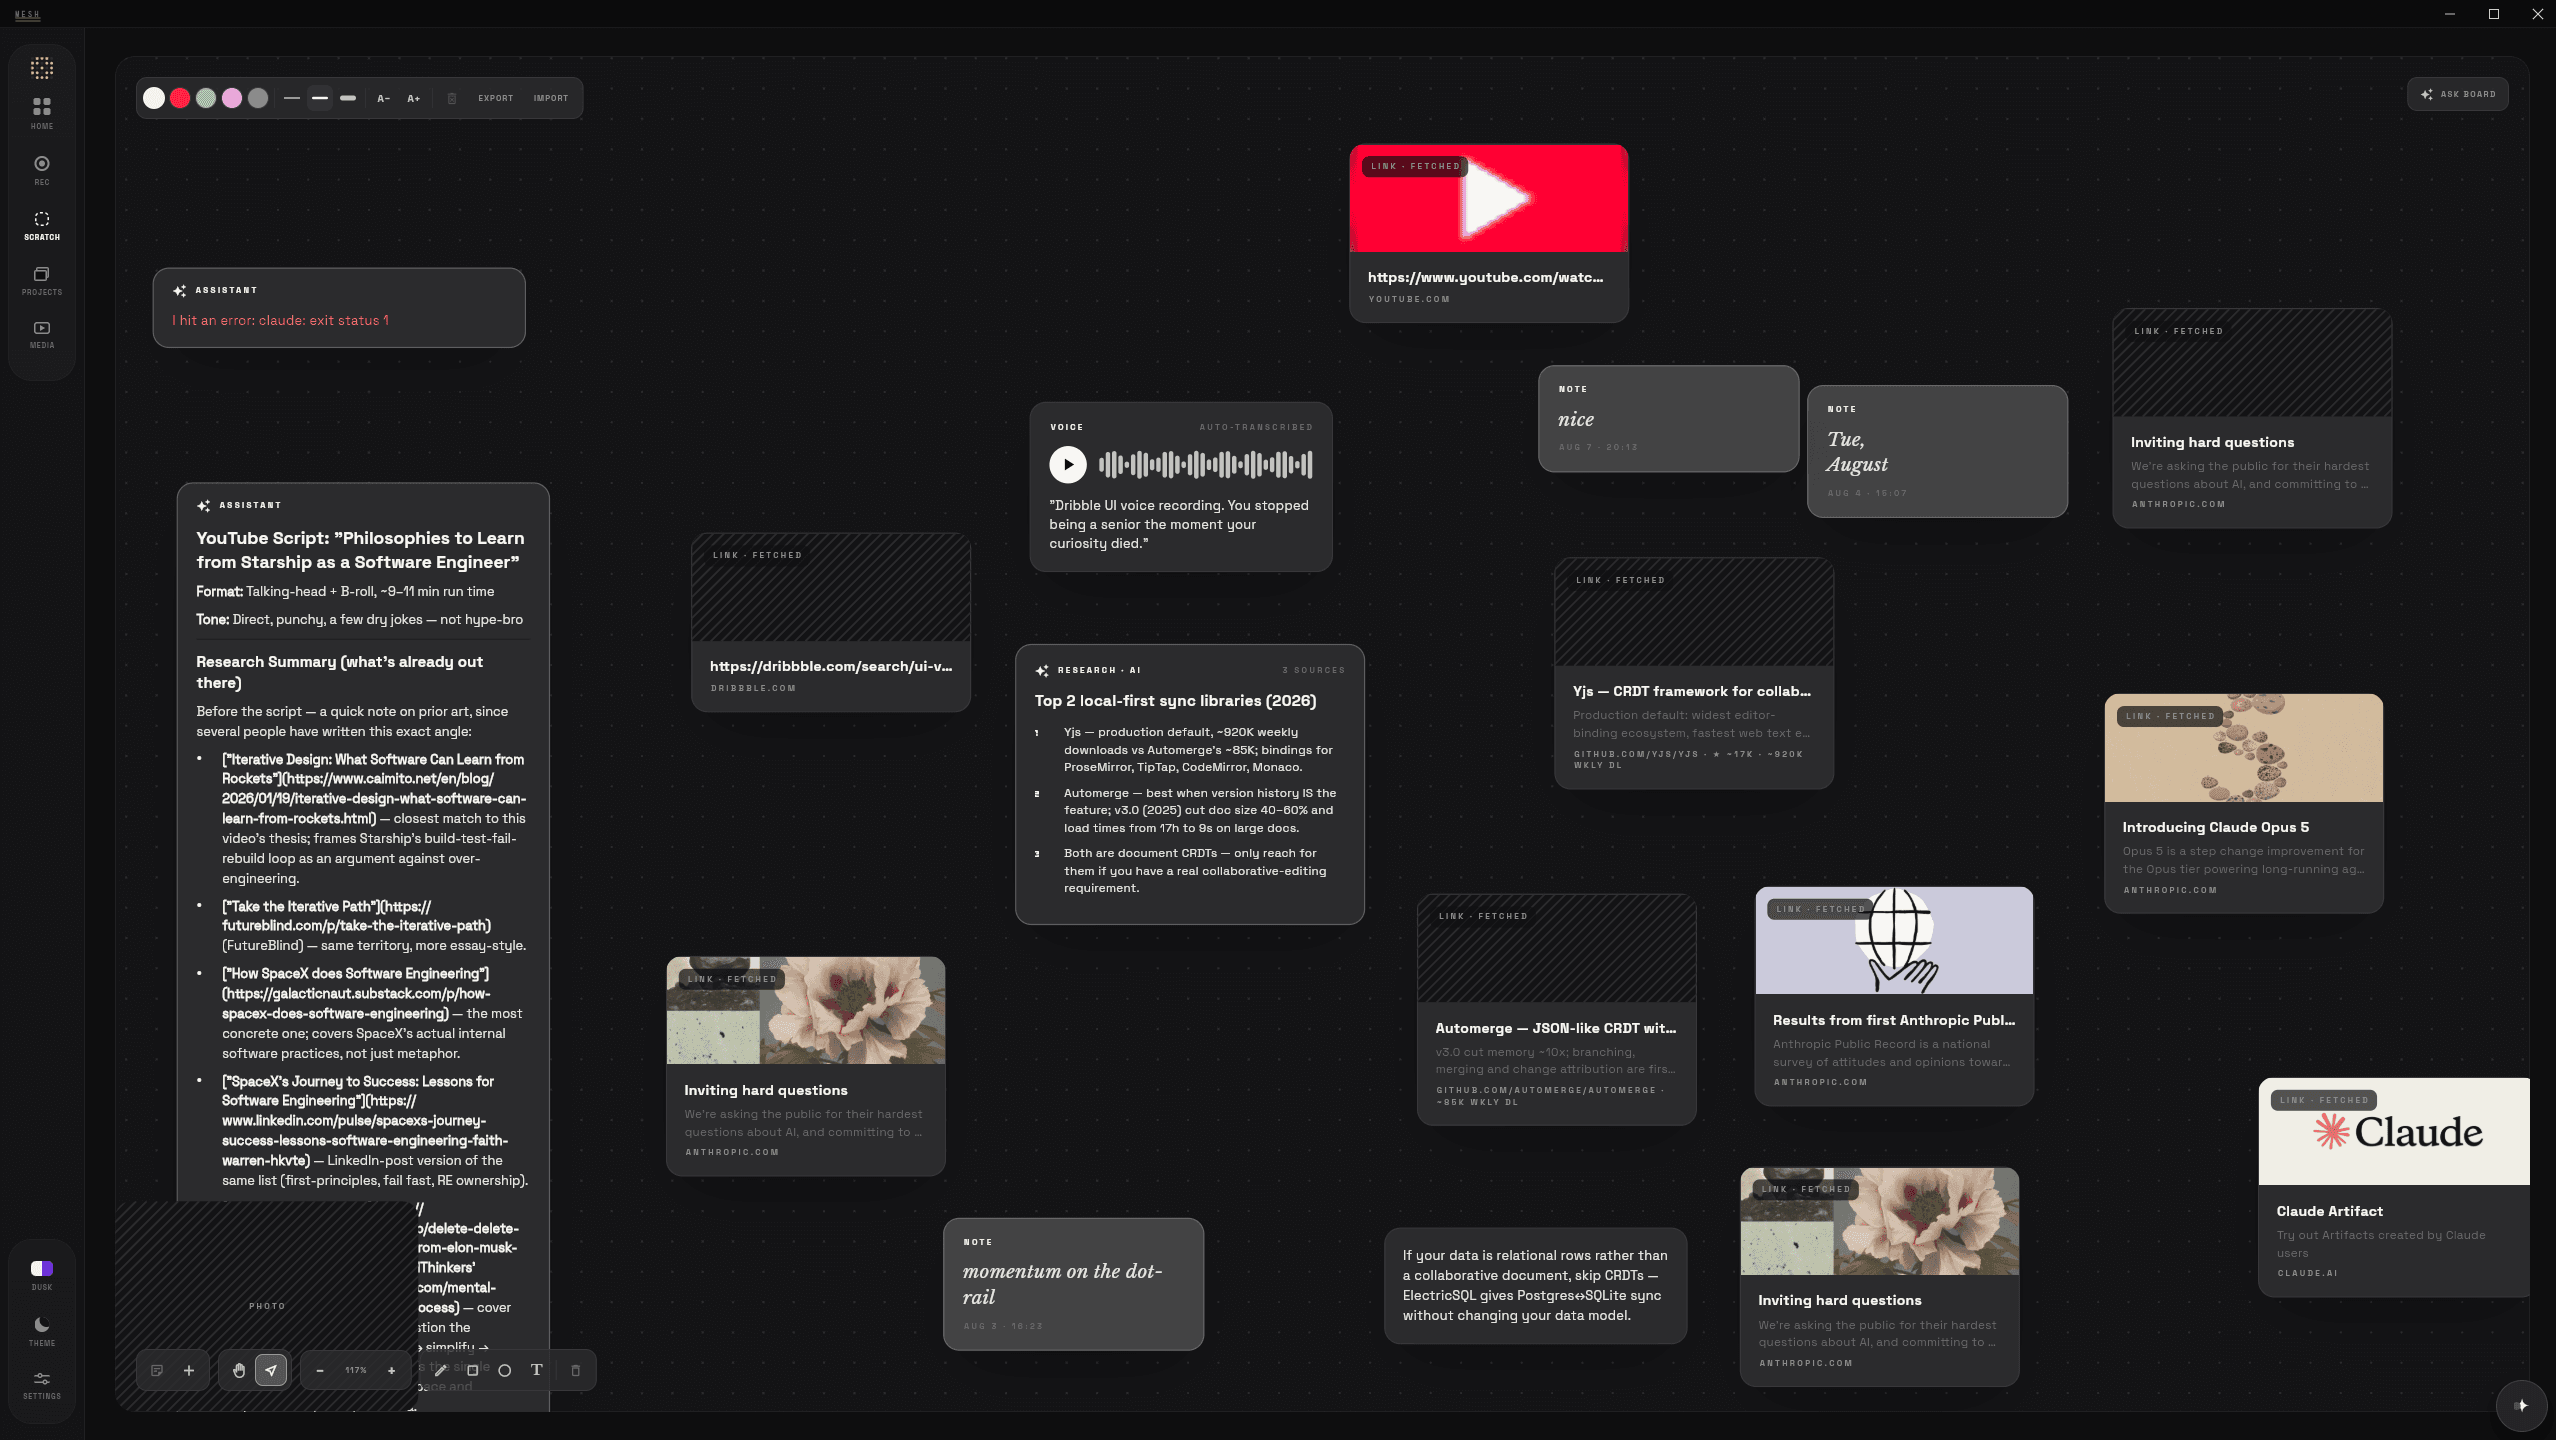The image size is (2556, 1440).
Task: Choose the thick stroke width
Action: [x=348, y=98]
